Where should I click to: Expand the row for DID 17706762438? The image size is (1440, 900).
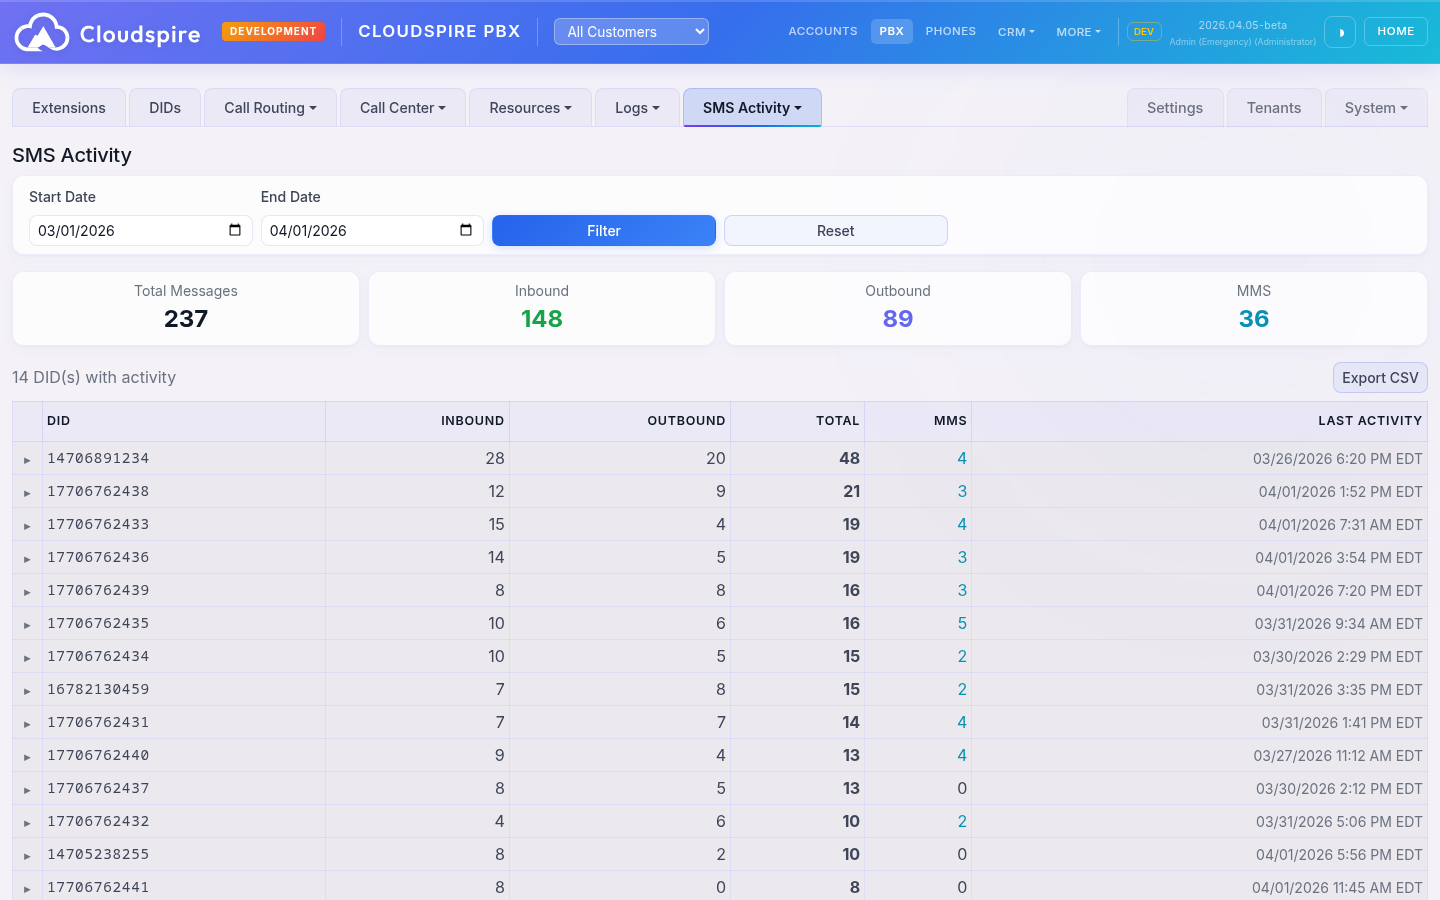tap(27, 491)
